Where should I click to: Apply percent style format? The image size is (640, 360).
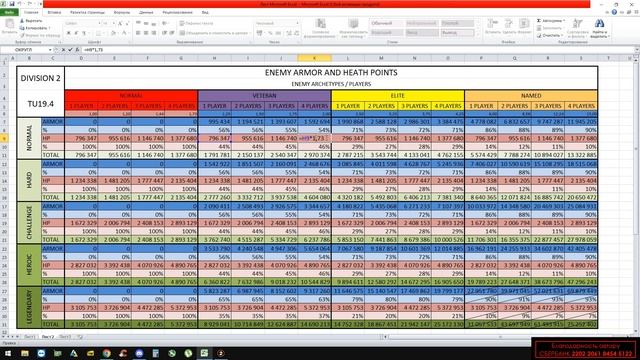270,33
